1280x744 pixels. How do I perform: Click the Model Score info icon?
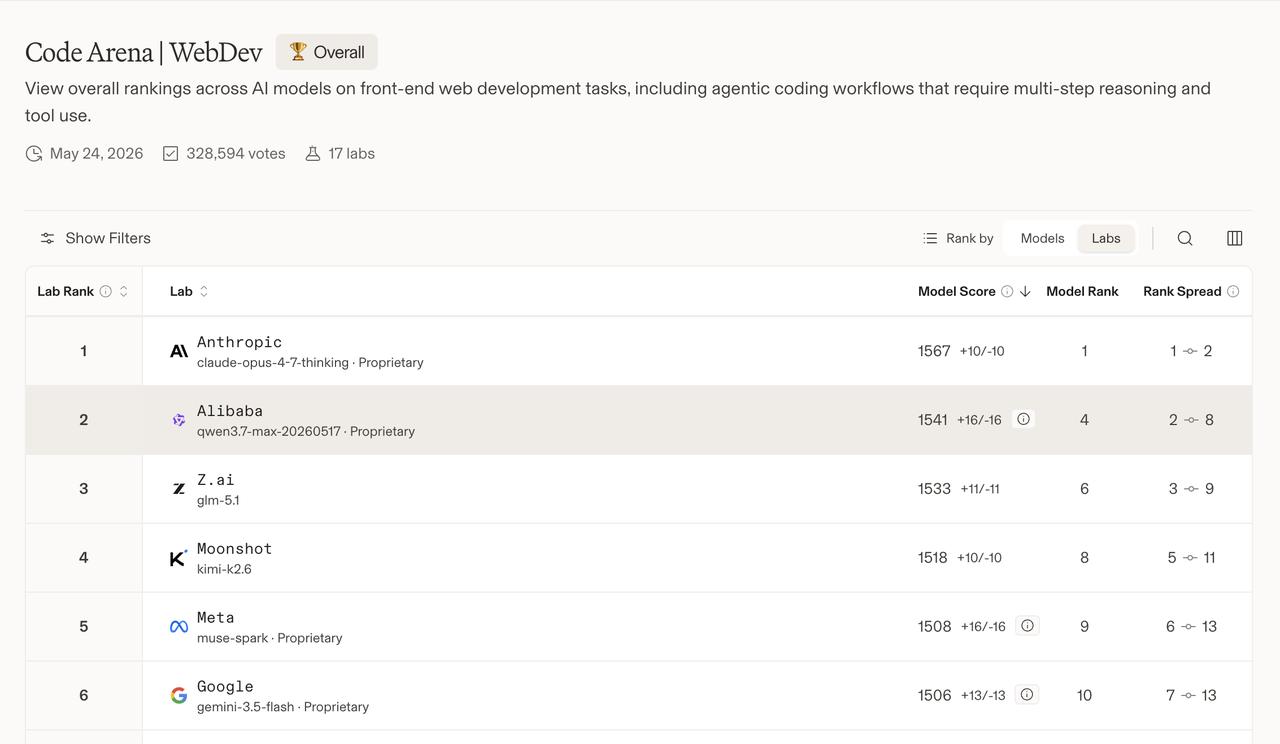[1007, 292]
